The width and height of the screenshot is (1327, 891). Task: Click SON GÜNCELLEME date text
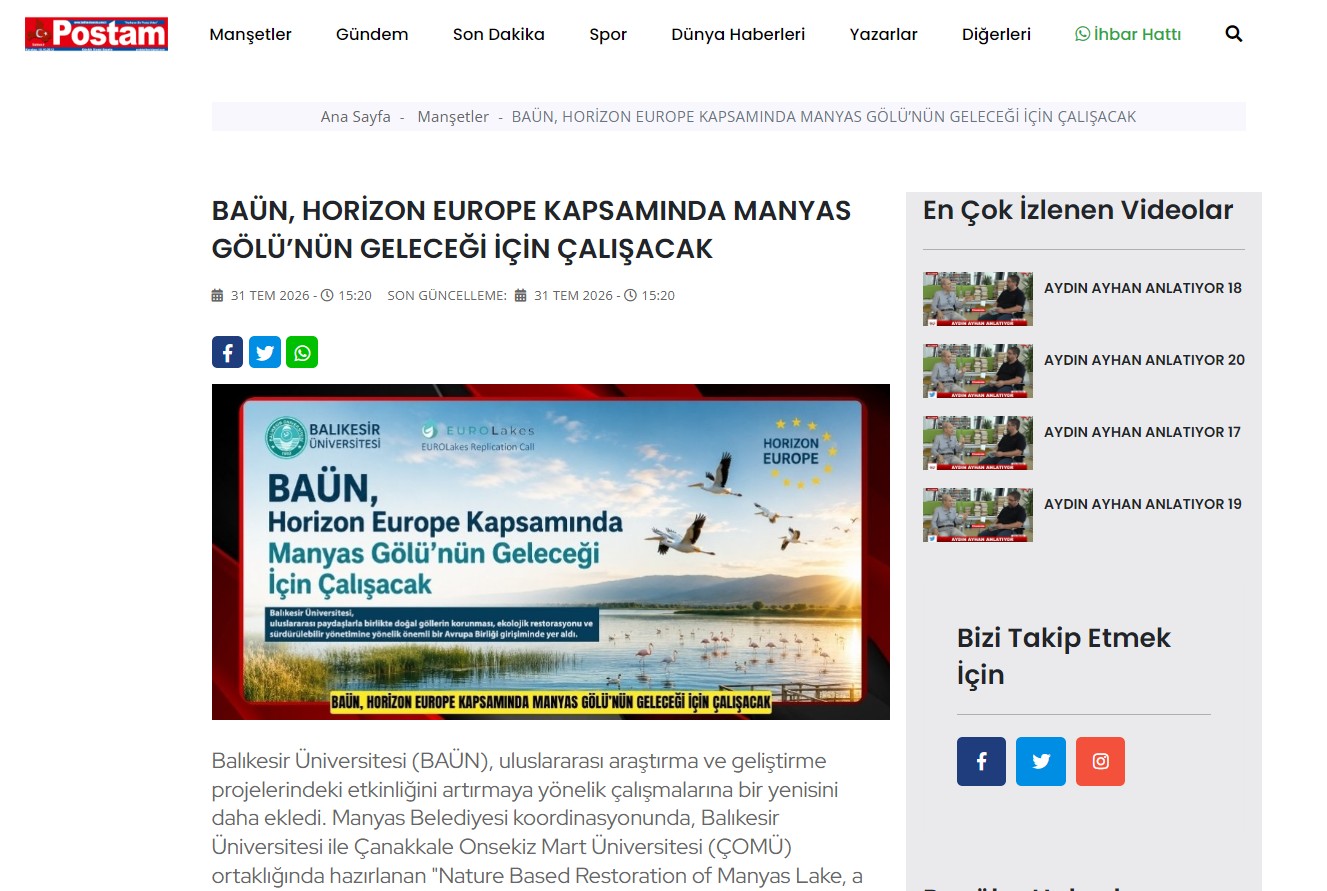[531, 296]
